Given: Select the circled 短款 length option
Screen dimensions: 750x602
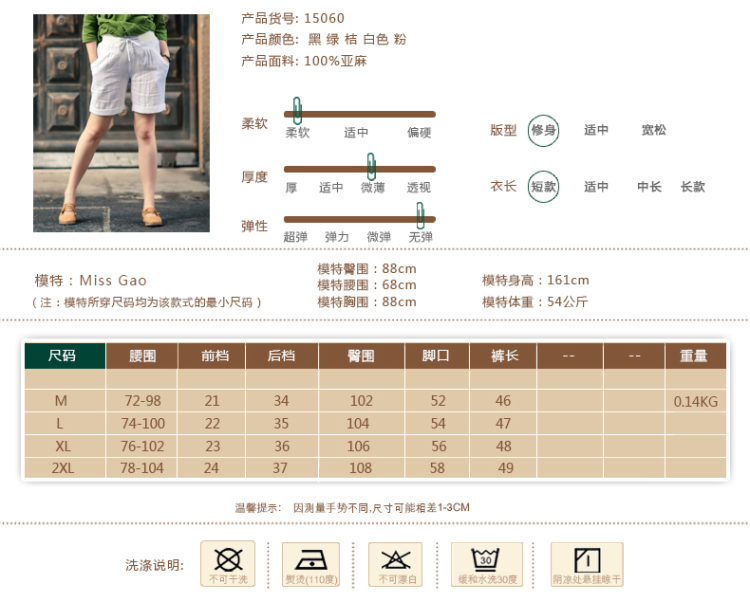Looking at the screenshot, I should (543, 187).
